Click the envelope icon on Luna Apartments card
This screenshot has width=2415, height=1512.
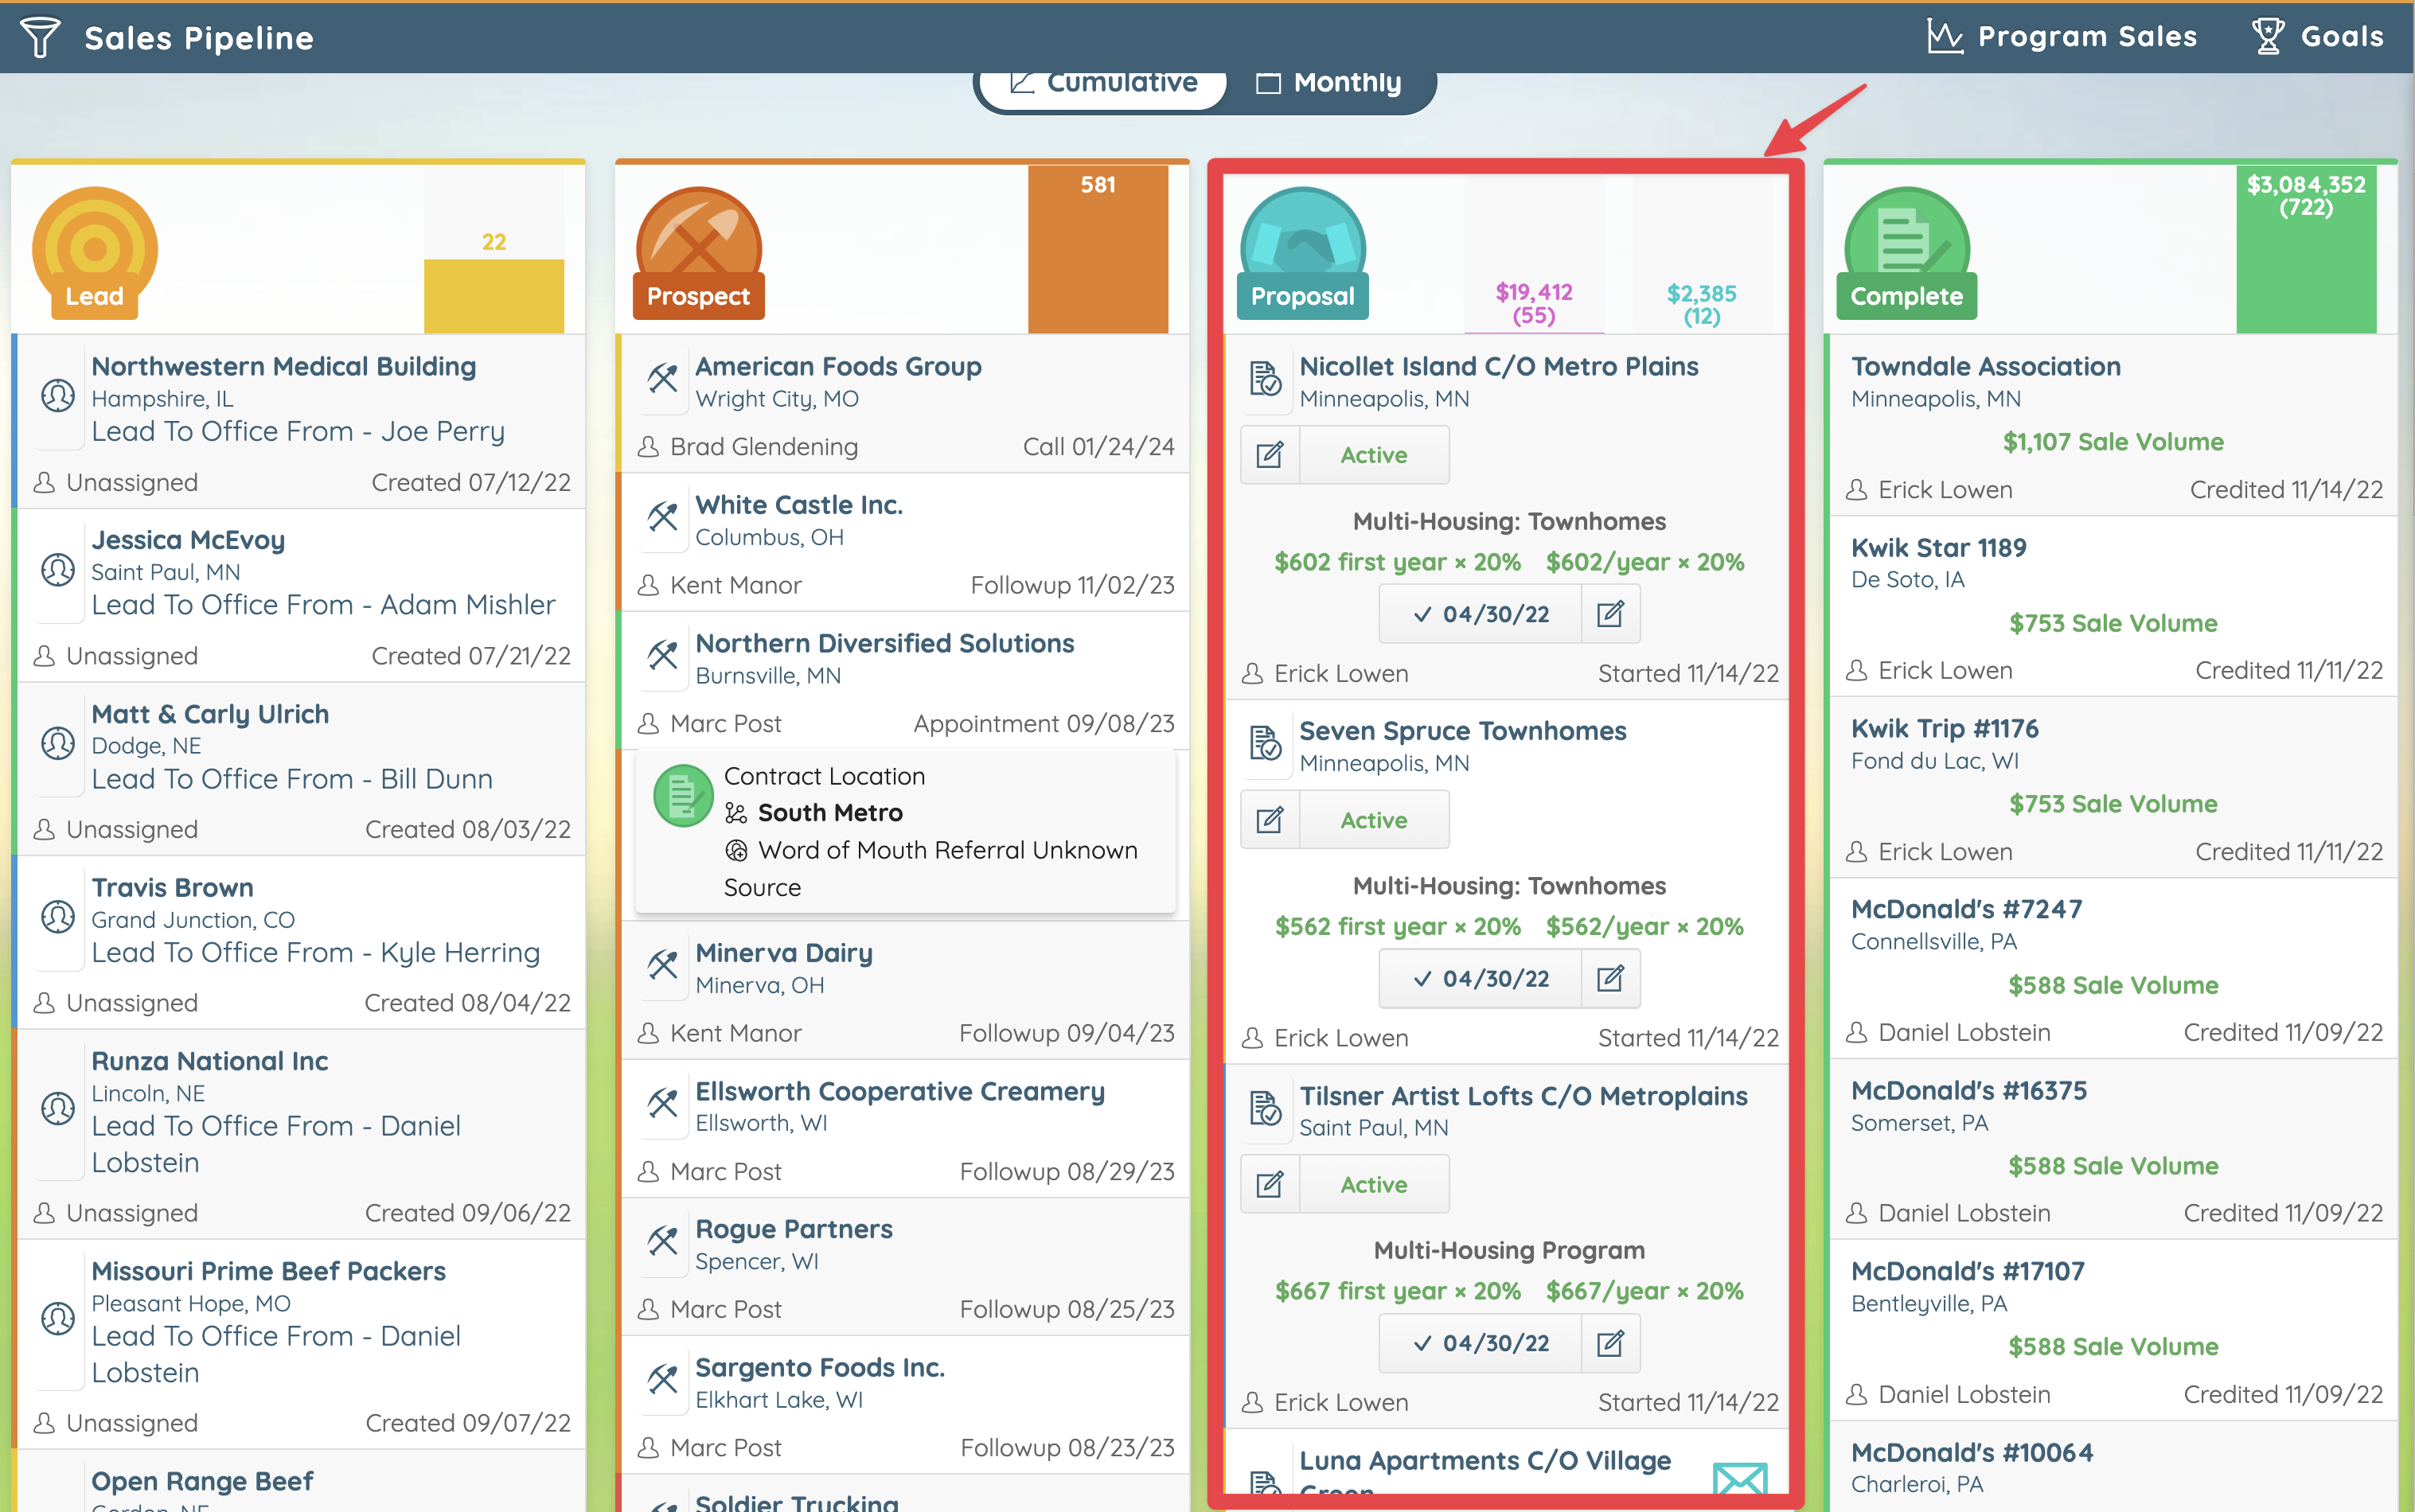pyautogui.click(x=1740, y=1478)
